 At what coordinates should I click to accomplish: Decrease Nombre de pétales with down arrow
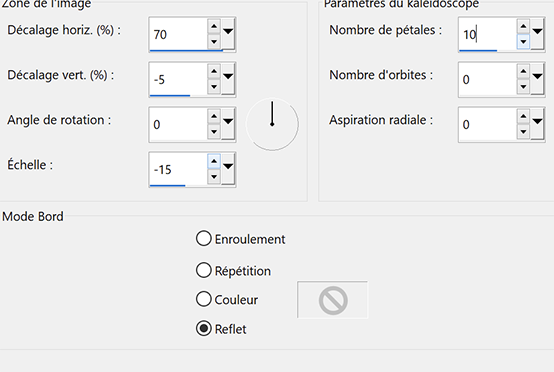point(523,42)
